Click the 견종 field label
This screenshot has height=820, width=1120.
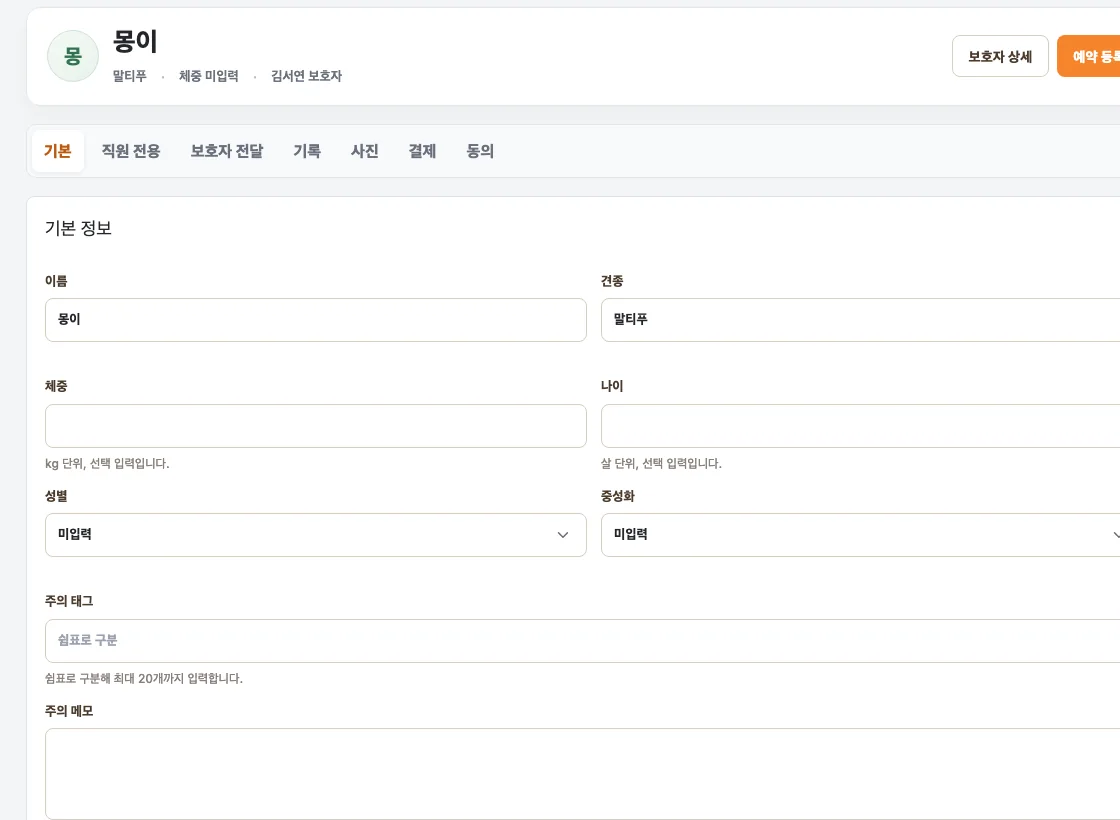612,281
